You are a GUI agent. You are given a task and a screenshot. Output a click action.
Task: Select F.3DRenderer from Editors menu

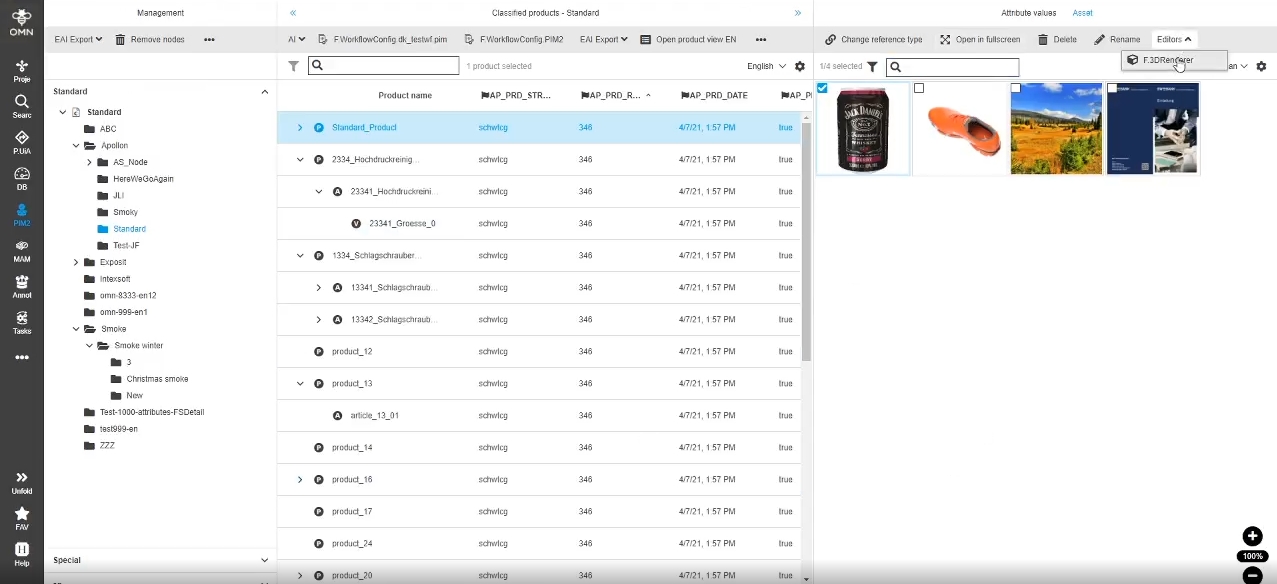tap(1174, 60)
